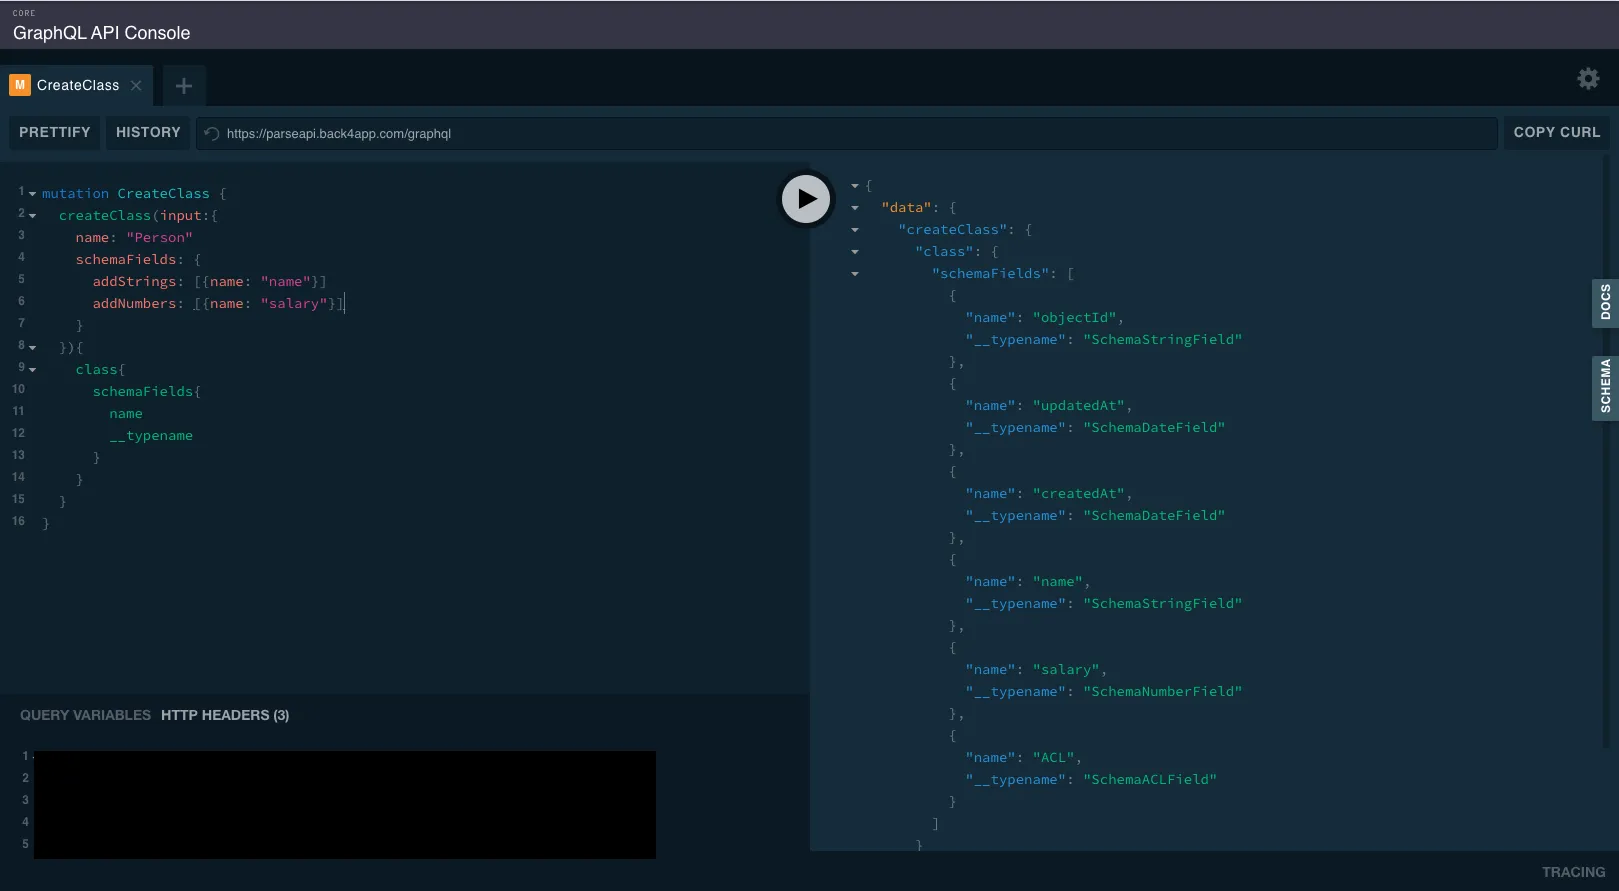The image size is (1619, 891).
Task: Click schemaFields{ on line 10
Action: (x=147, y=392)
